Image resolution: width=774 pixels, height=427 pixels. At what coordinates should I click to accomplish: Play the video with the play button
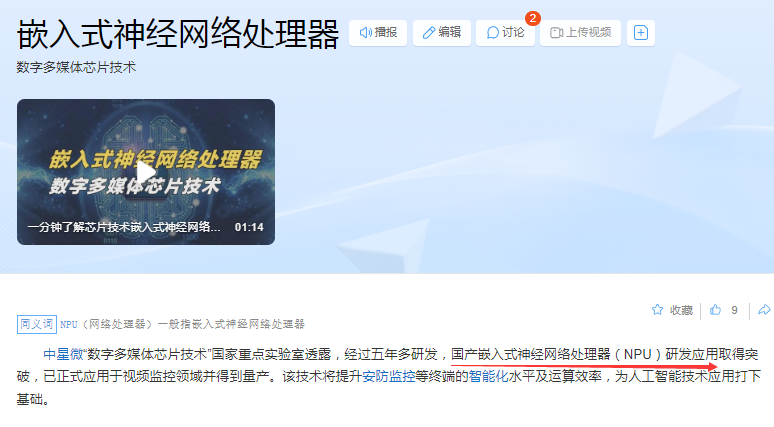(x=146, y=172)
